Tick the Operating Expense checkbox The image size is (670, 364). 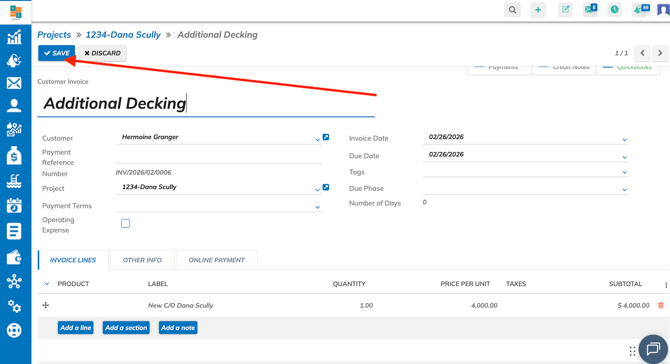click(125, 223)
